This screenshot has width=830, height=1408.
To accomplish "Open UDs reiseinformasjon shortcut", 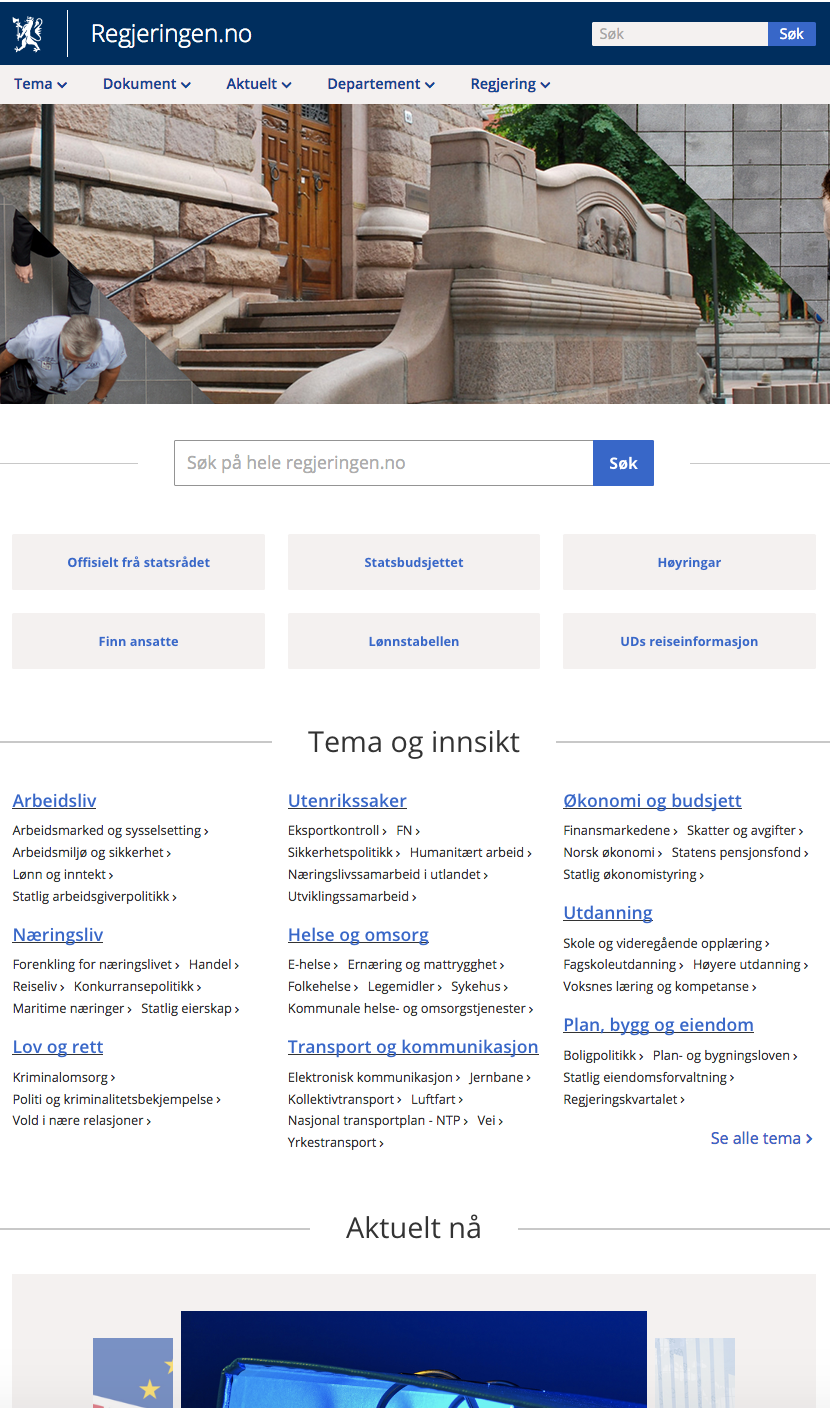I will [689, 641].
